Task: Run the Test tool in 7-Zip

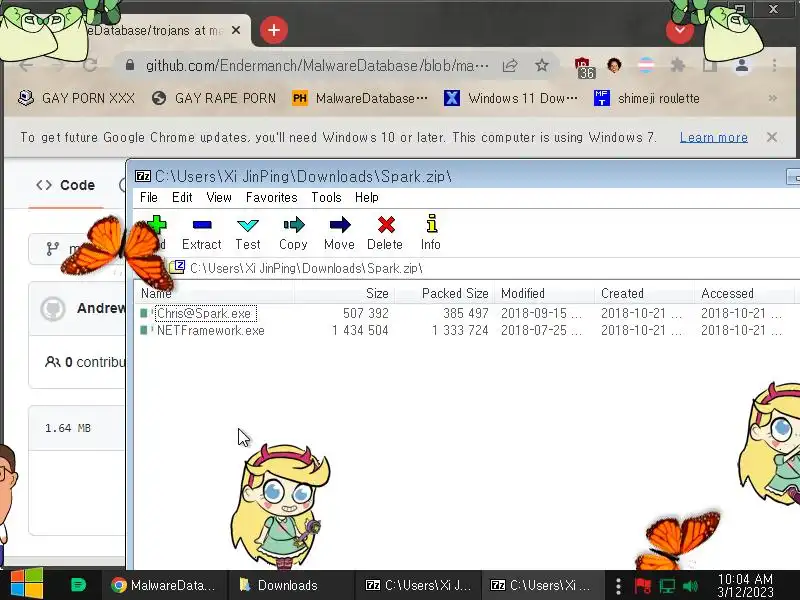Action: (248, 233)
